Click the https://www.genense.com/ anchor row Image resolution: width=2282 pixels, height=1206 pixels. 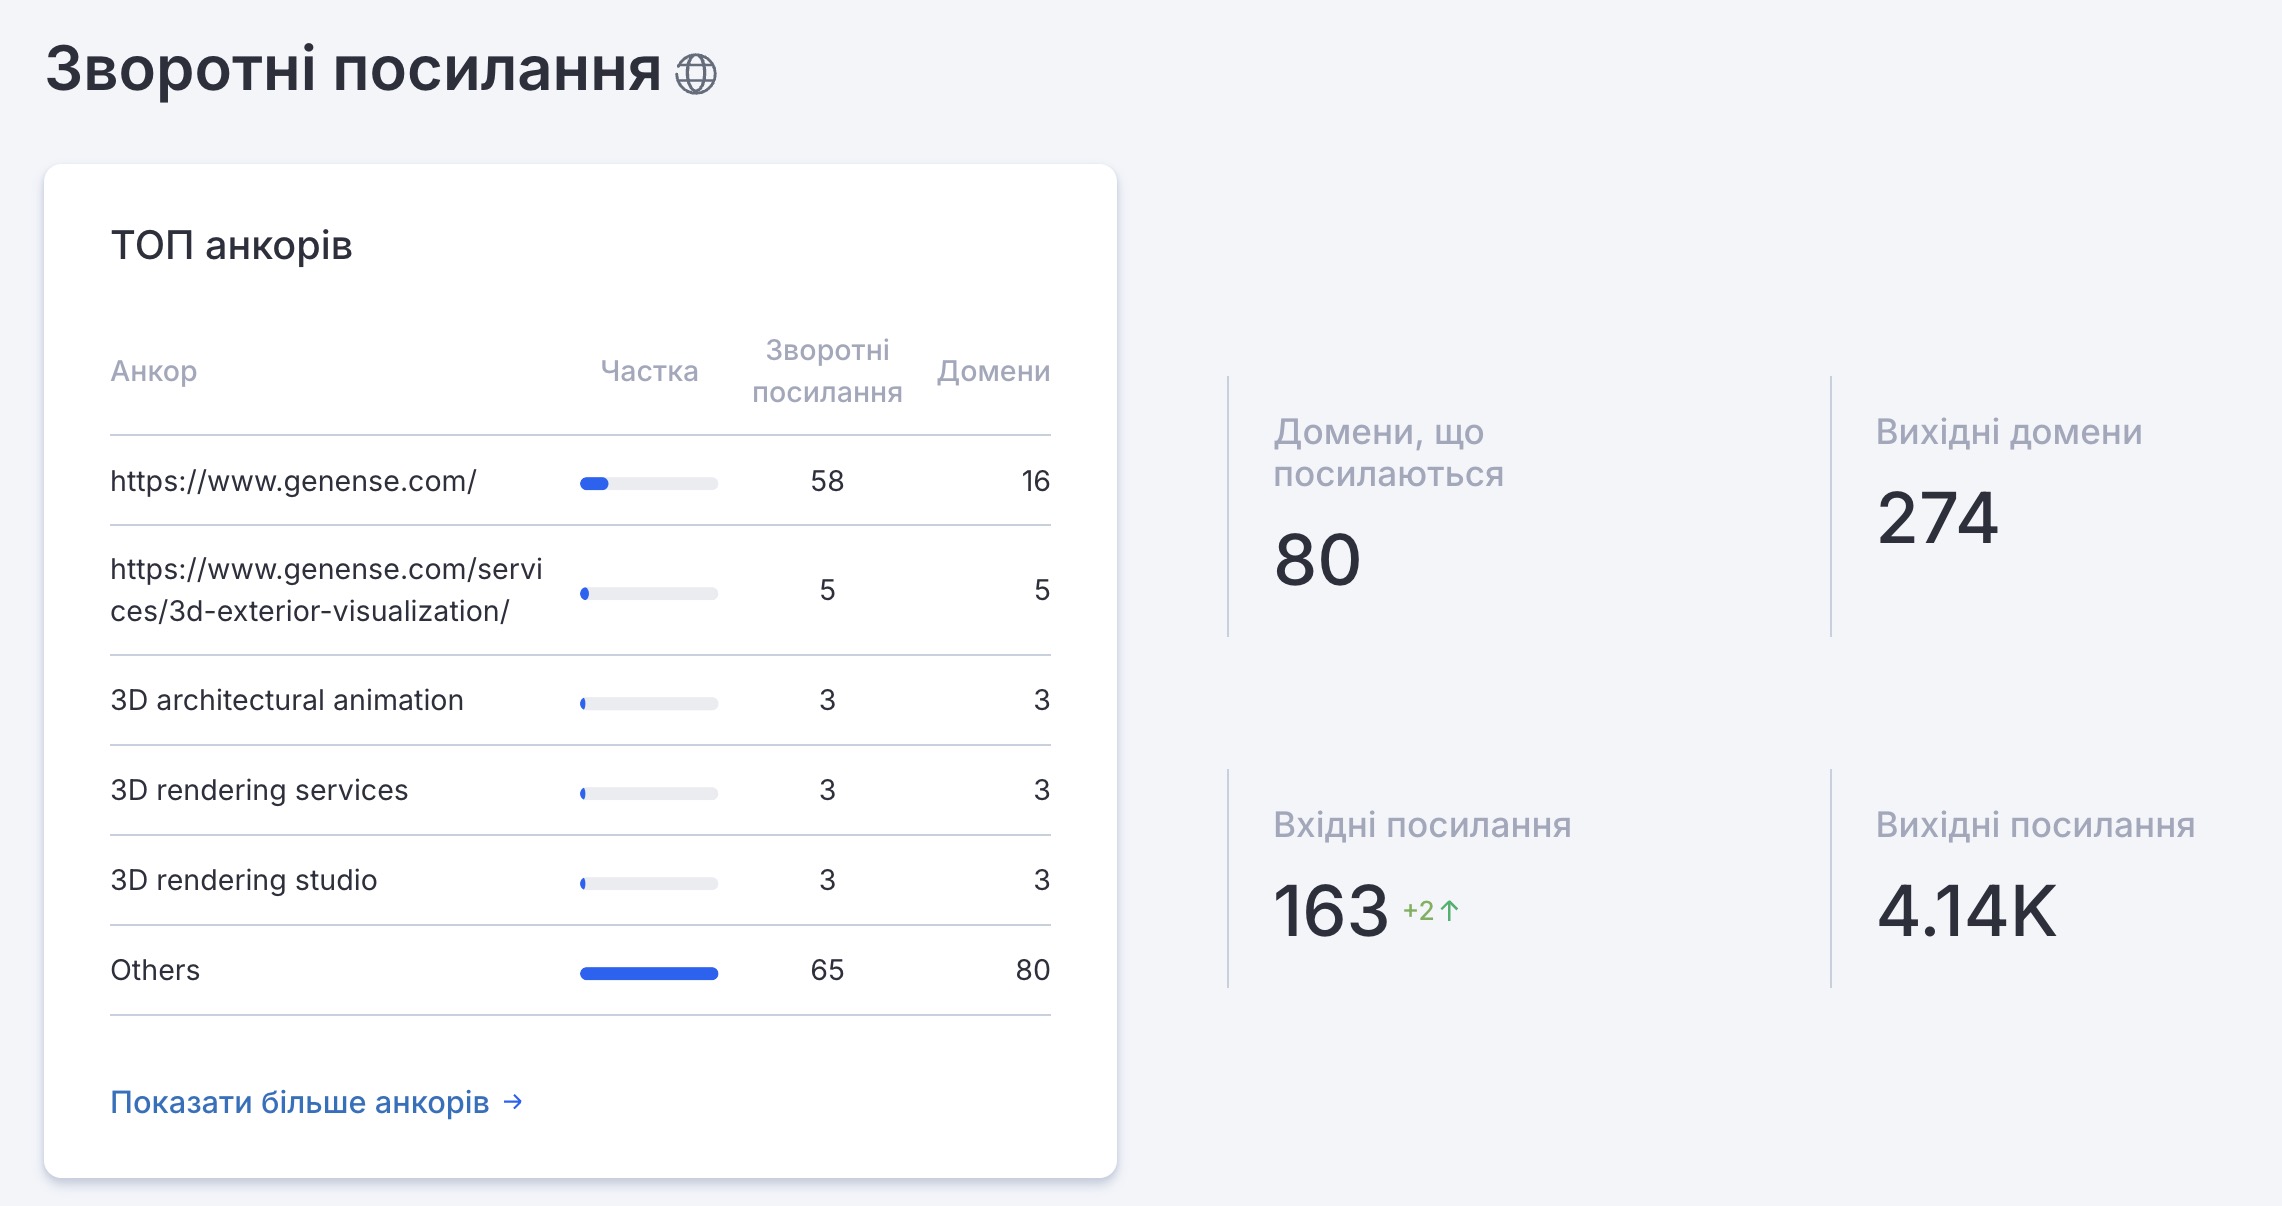pos(293,481)
